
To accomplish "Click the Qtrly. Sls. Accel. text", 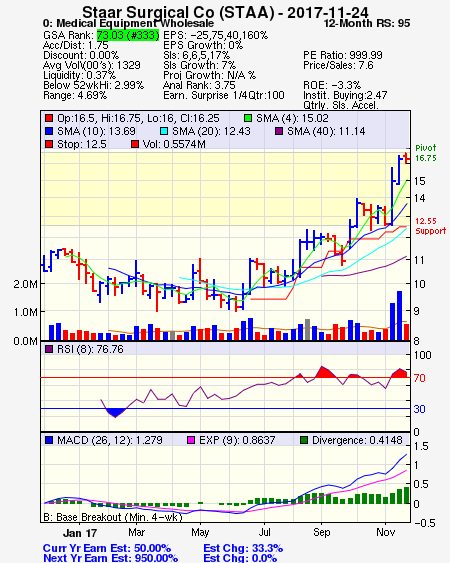I will tap(341, 105).
